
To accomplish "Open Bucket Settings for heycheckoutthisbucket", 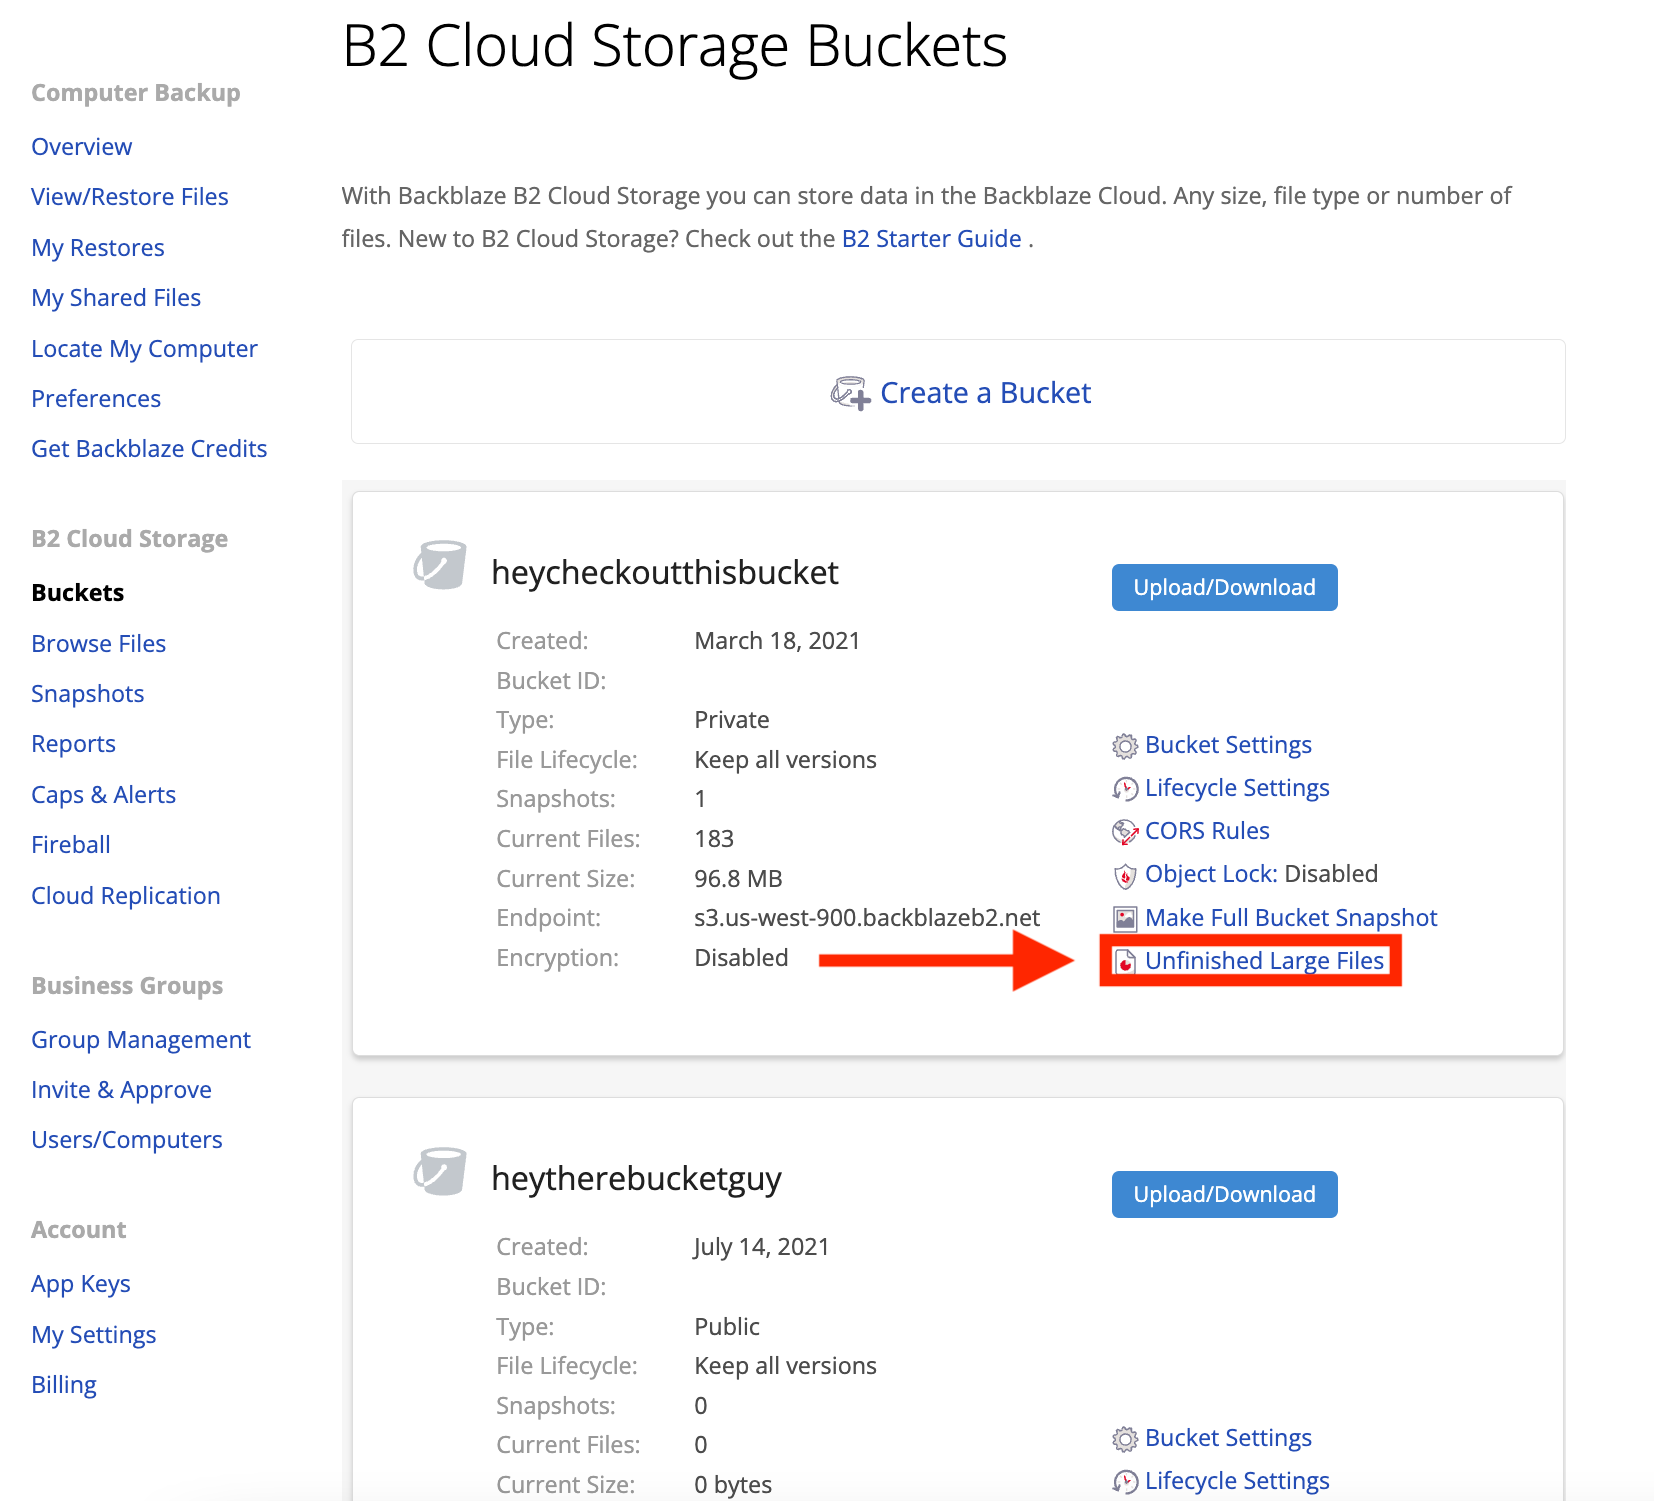I will coord(1228,745).
